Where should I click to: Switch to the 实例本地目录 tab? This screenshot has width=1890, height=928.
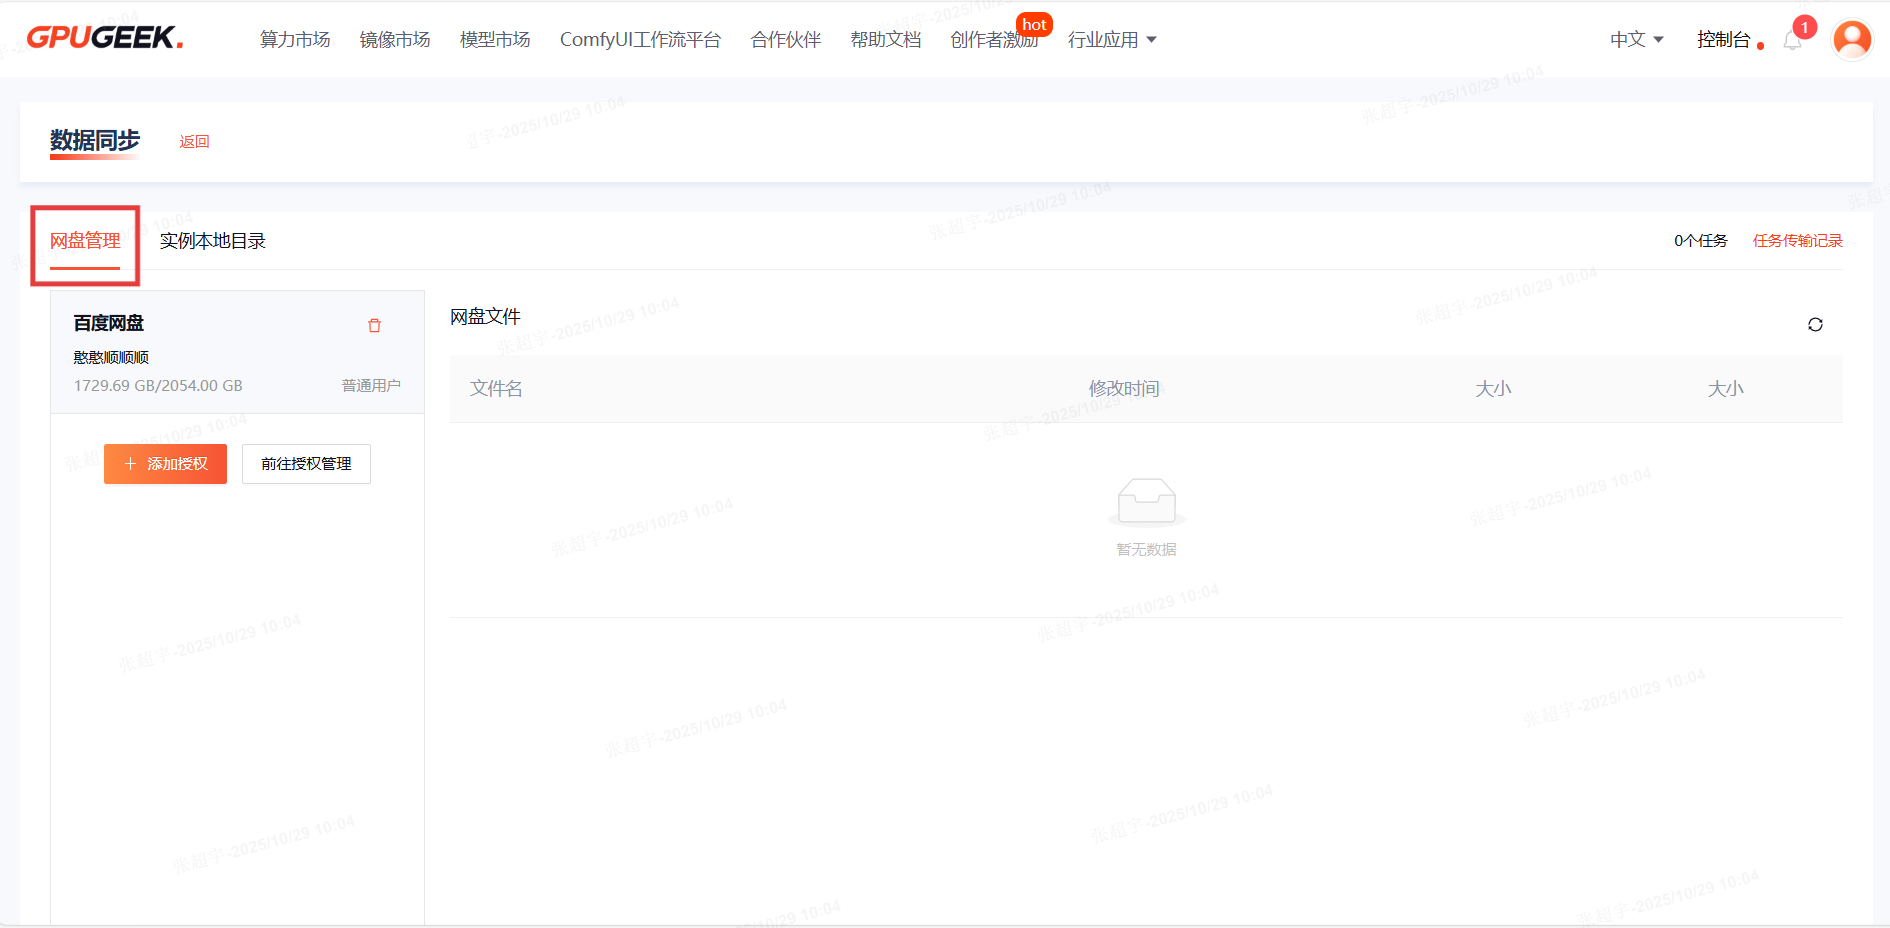(x=212, y=241)
